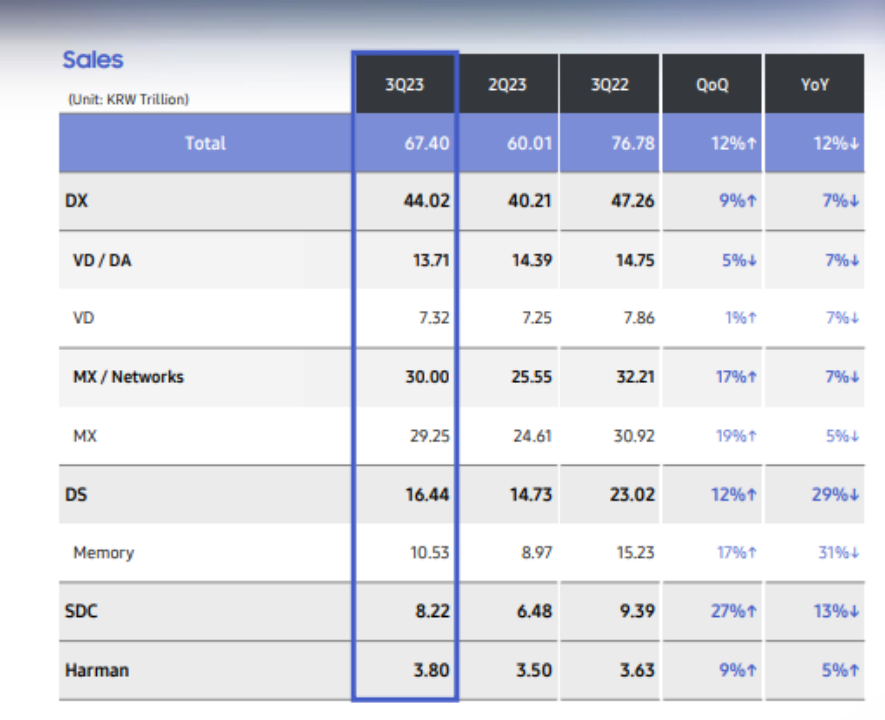Click the 3Q22 column header
This screenshot has height=720, width=885.
pyautogui.click(x=609, y=85)
